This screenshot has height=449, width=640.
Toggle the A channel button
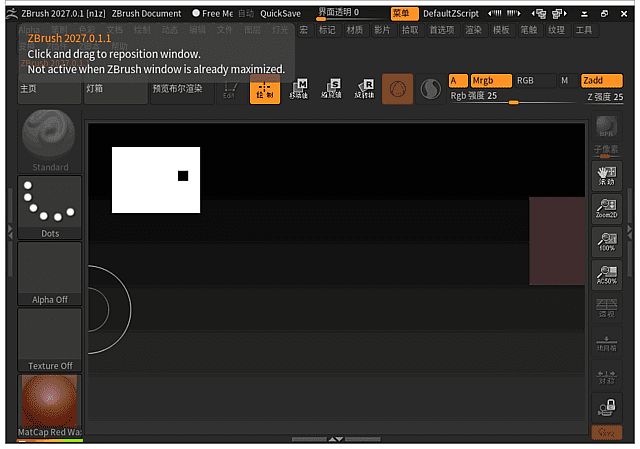point(458,81)
